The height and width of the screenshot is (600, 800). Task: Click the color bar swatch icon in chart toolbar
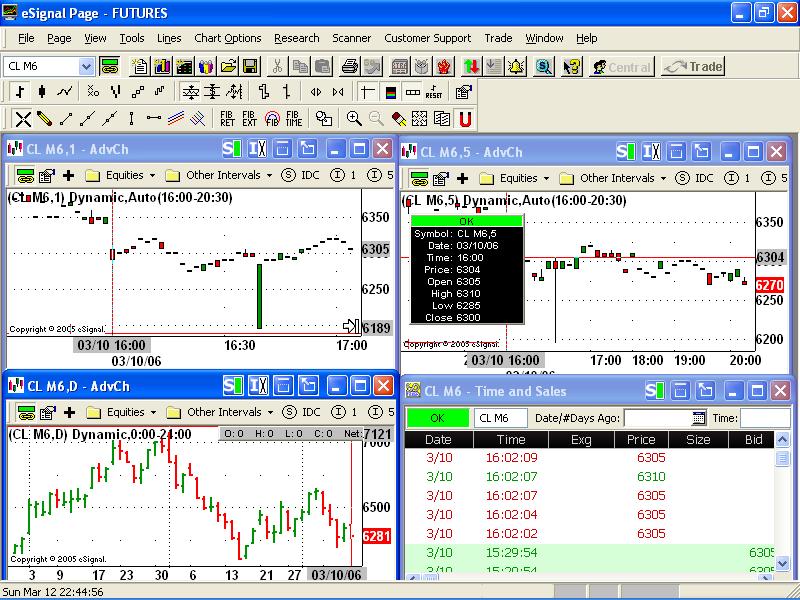(390, 92)
